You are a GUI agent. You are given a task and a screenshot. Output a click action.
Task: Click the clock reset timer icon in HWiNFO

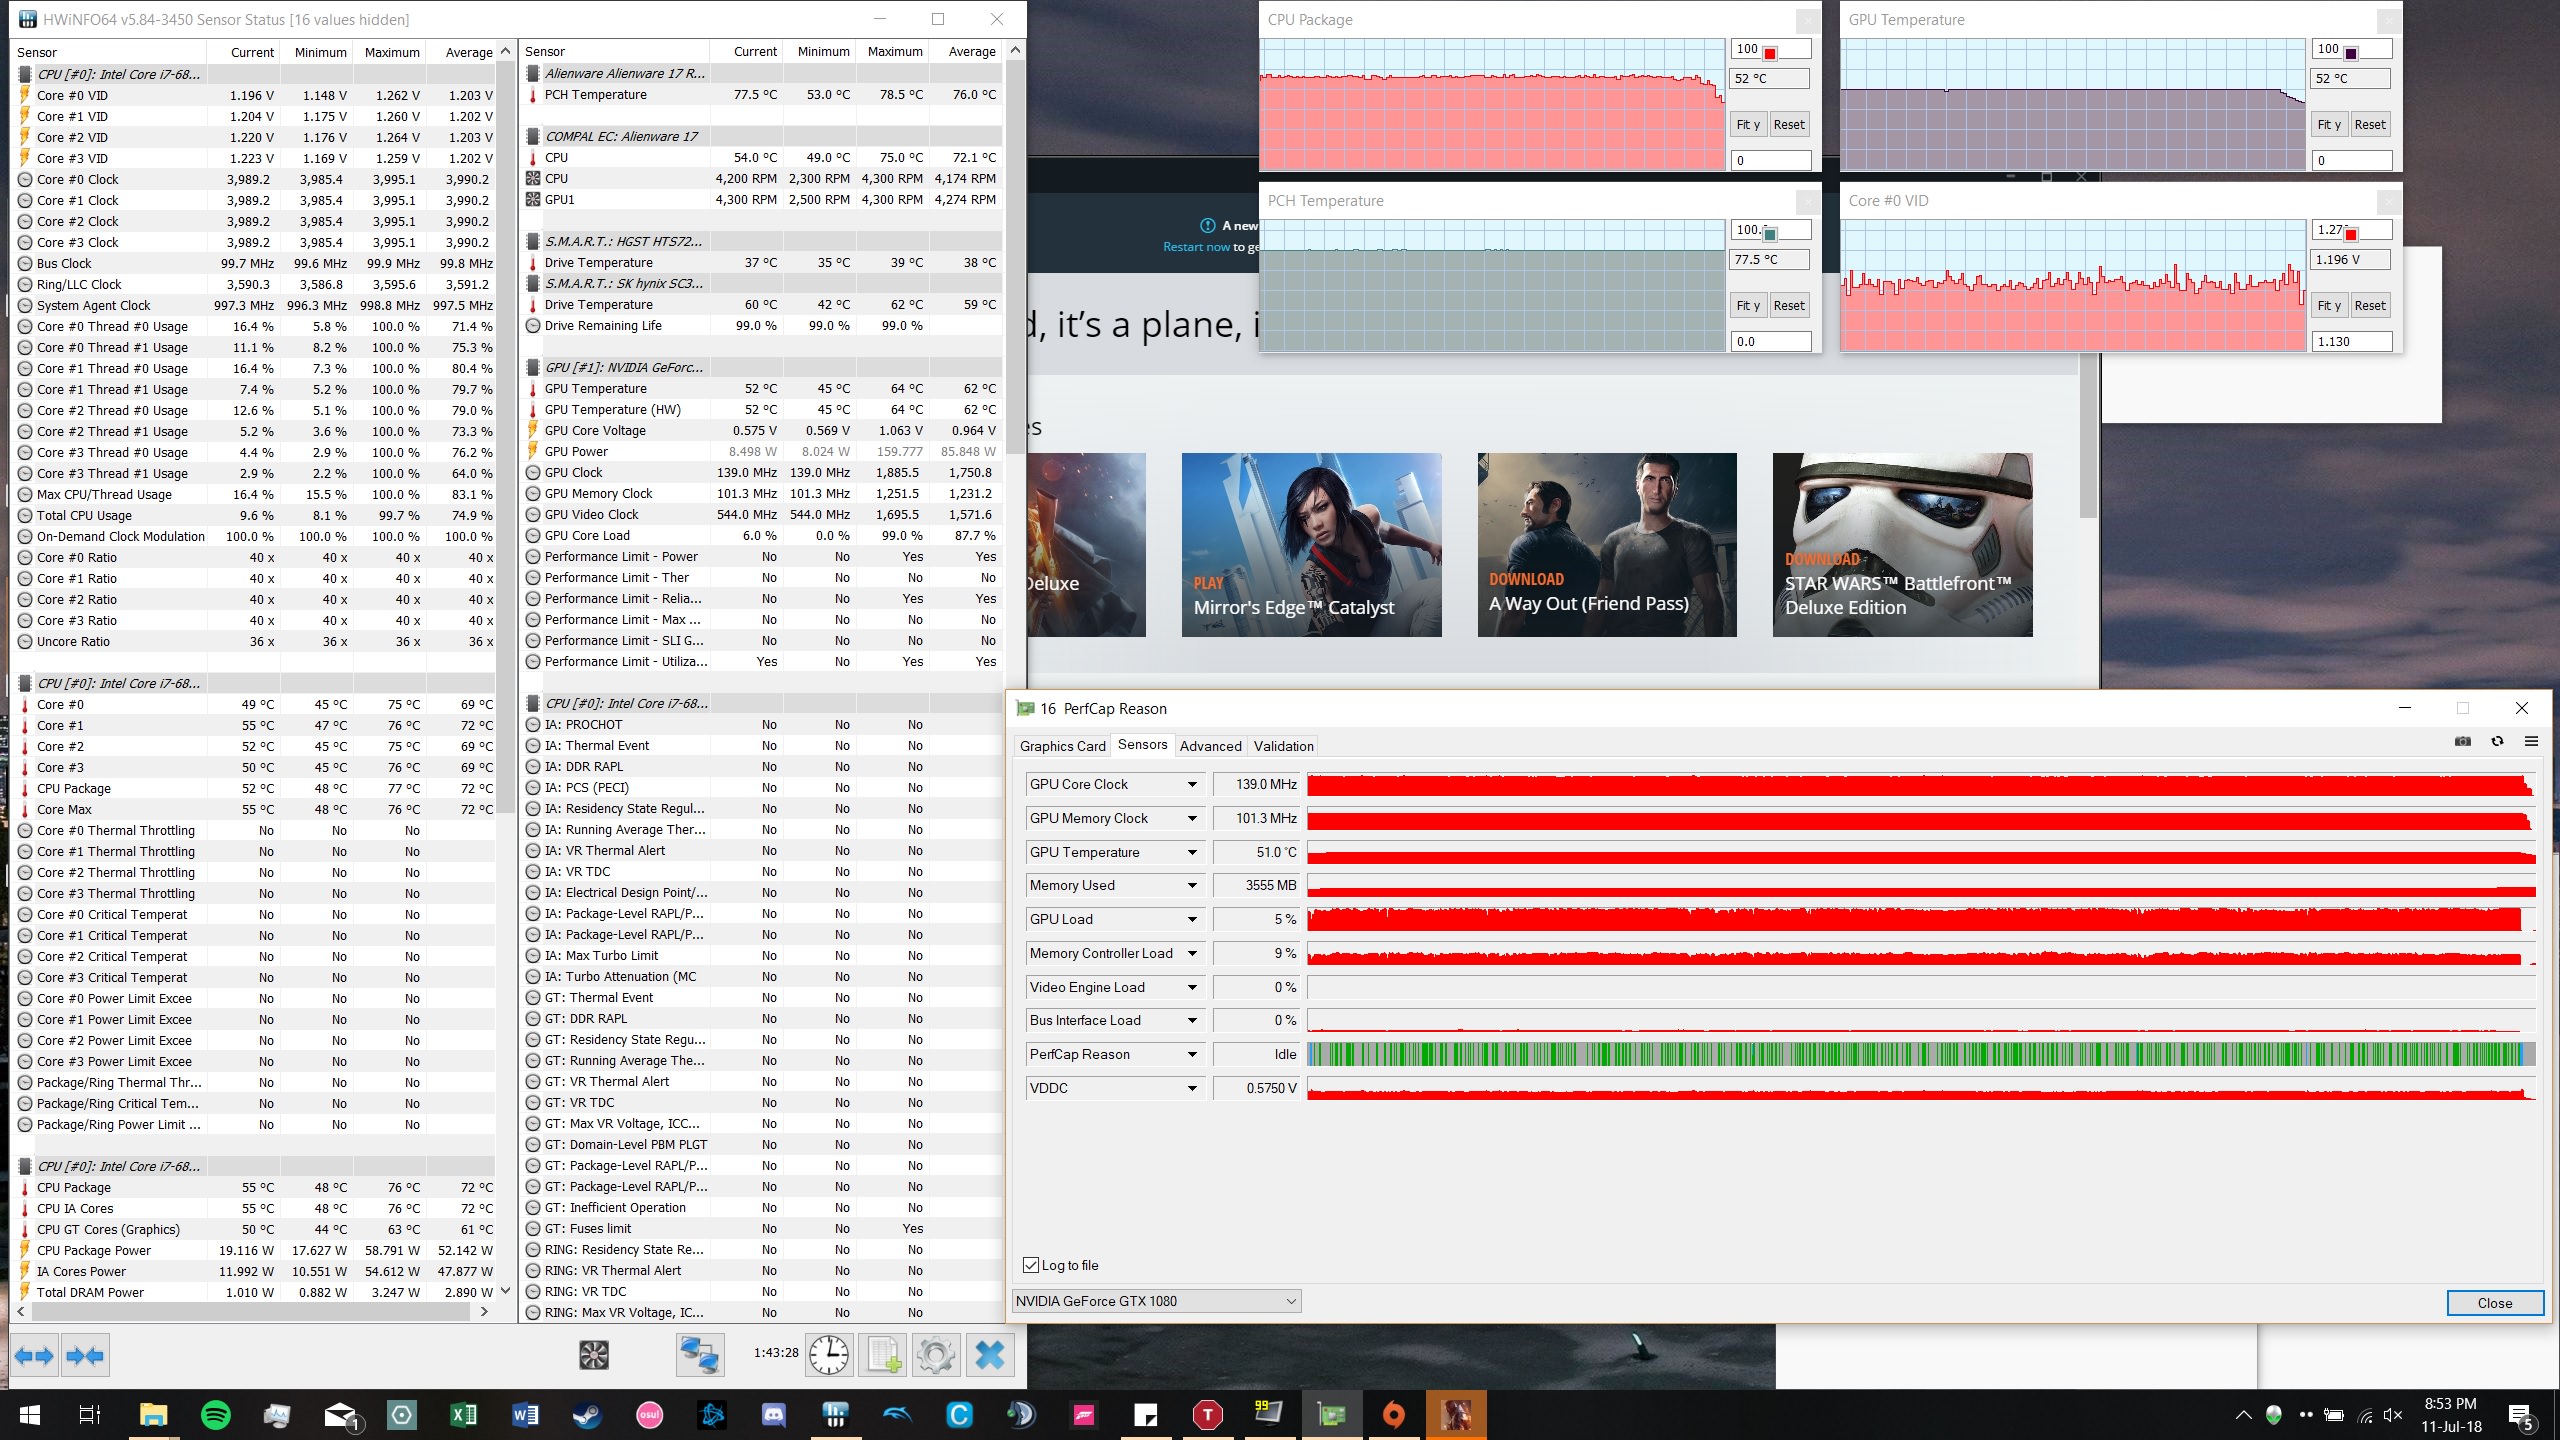tap(829, 1356)
